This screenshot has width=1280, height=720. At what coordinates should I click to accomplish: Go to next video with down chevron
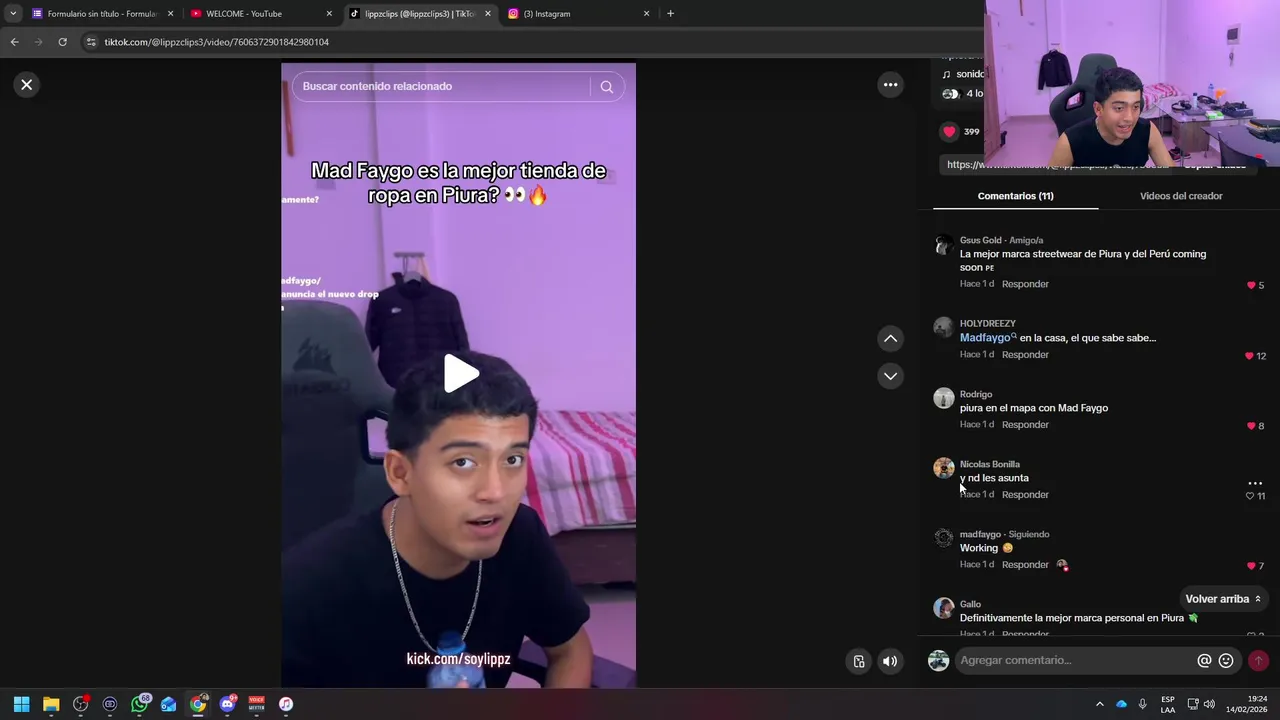pos(890,376)
